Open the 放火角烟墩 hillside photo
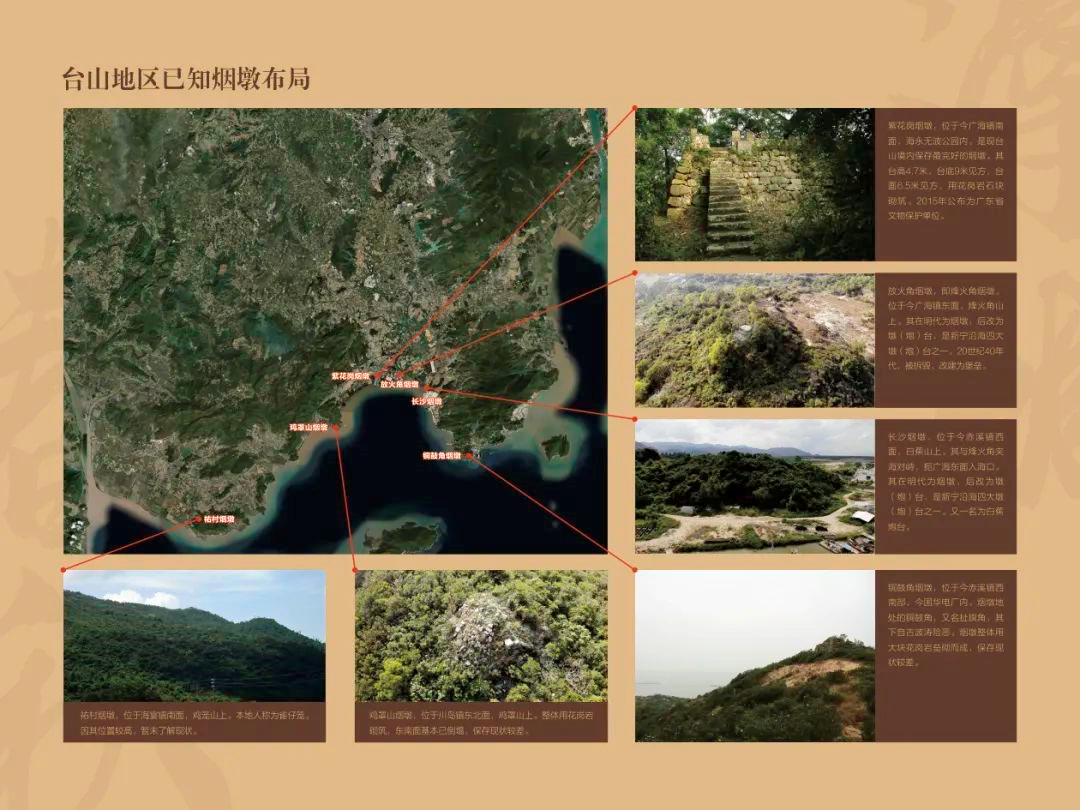Screen dimensions: 1080x810 coord(755,340)
